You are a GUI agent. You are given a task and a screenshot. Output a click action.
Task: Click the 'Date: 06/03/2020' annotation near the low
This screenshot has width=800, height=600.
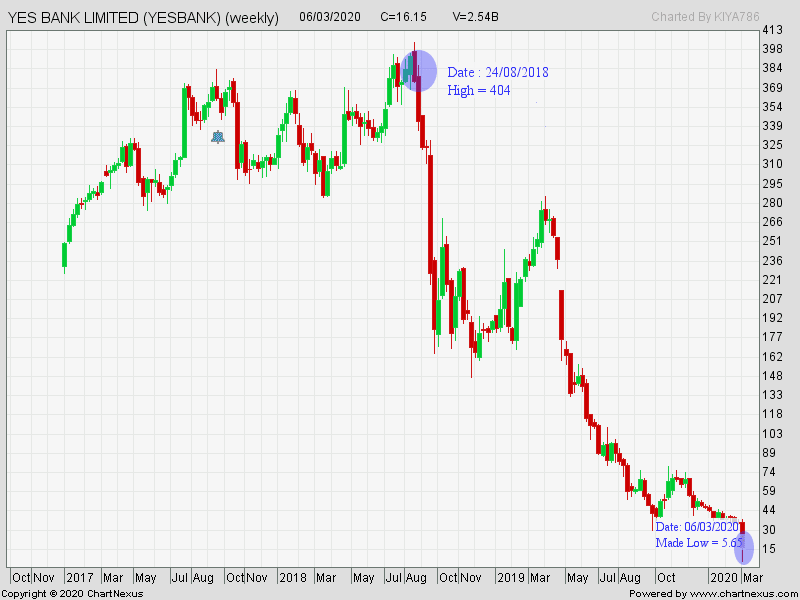(697, 527)
